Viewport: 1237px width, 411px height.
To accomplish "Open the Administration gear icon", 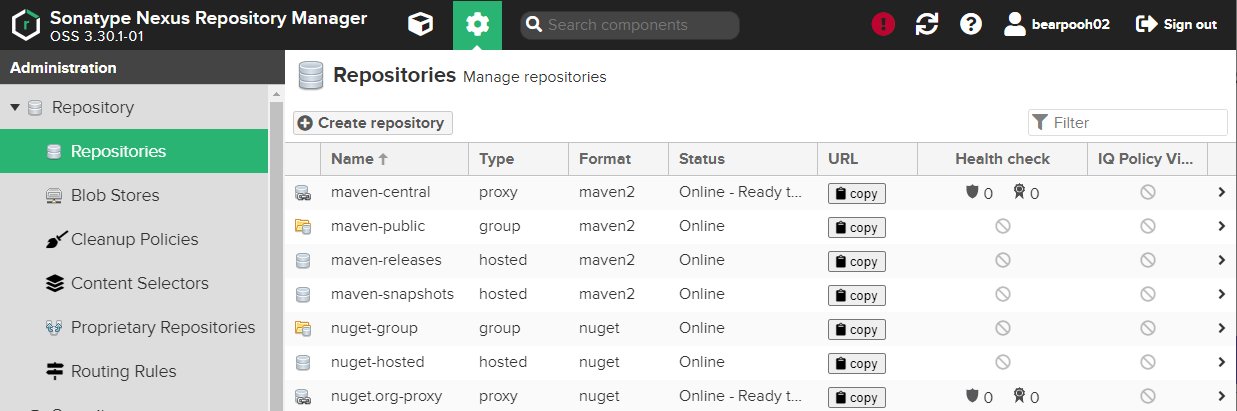I will pos(477,24).
